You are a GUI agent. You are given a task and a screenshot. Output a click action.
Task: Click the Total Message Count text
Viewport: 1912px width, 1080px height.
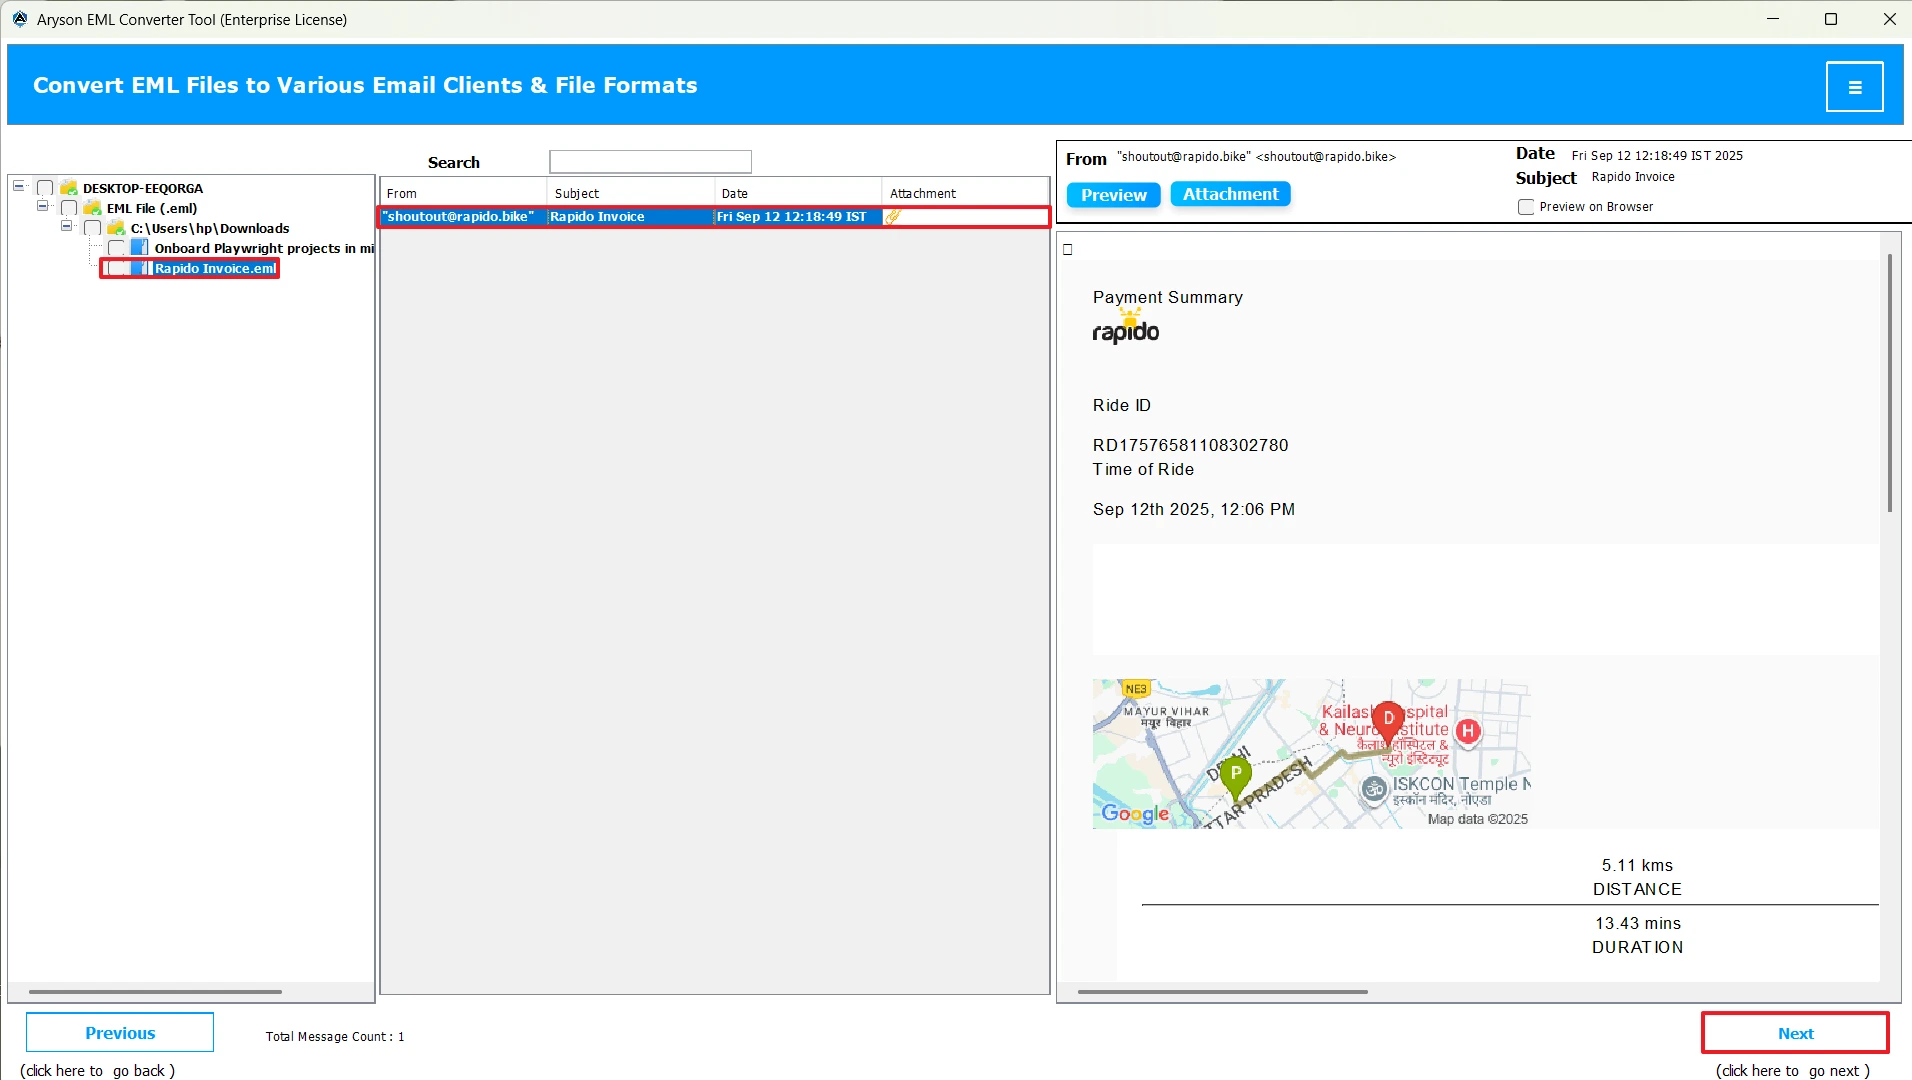(335, 1037)
